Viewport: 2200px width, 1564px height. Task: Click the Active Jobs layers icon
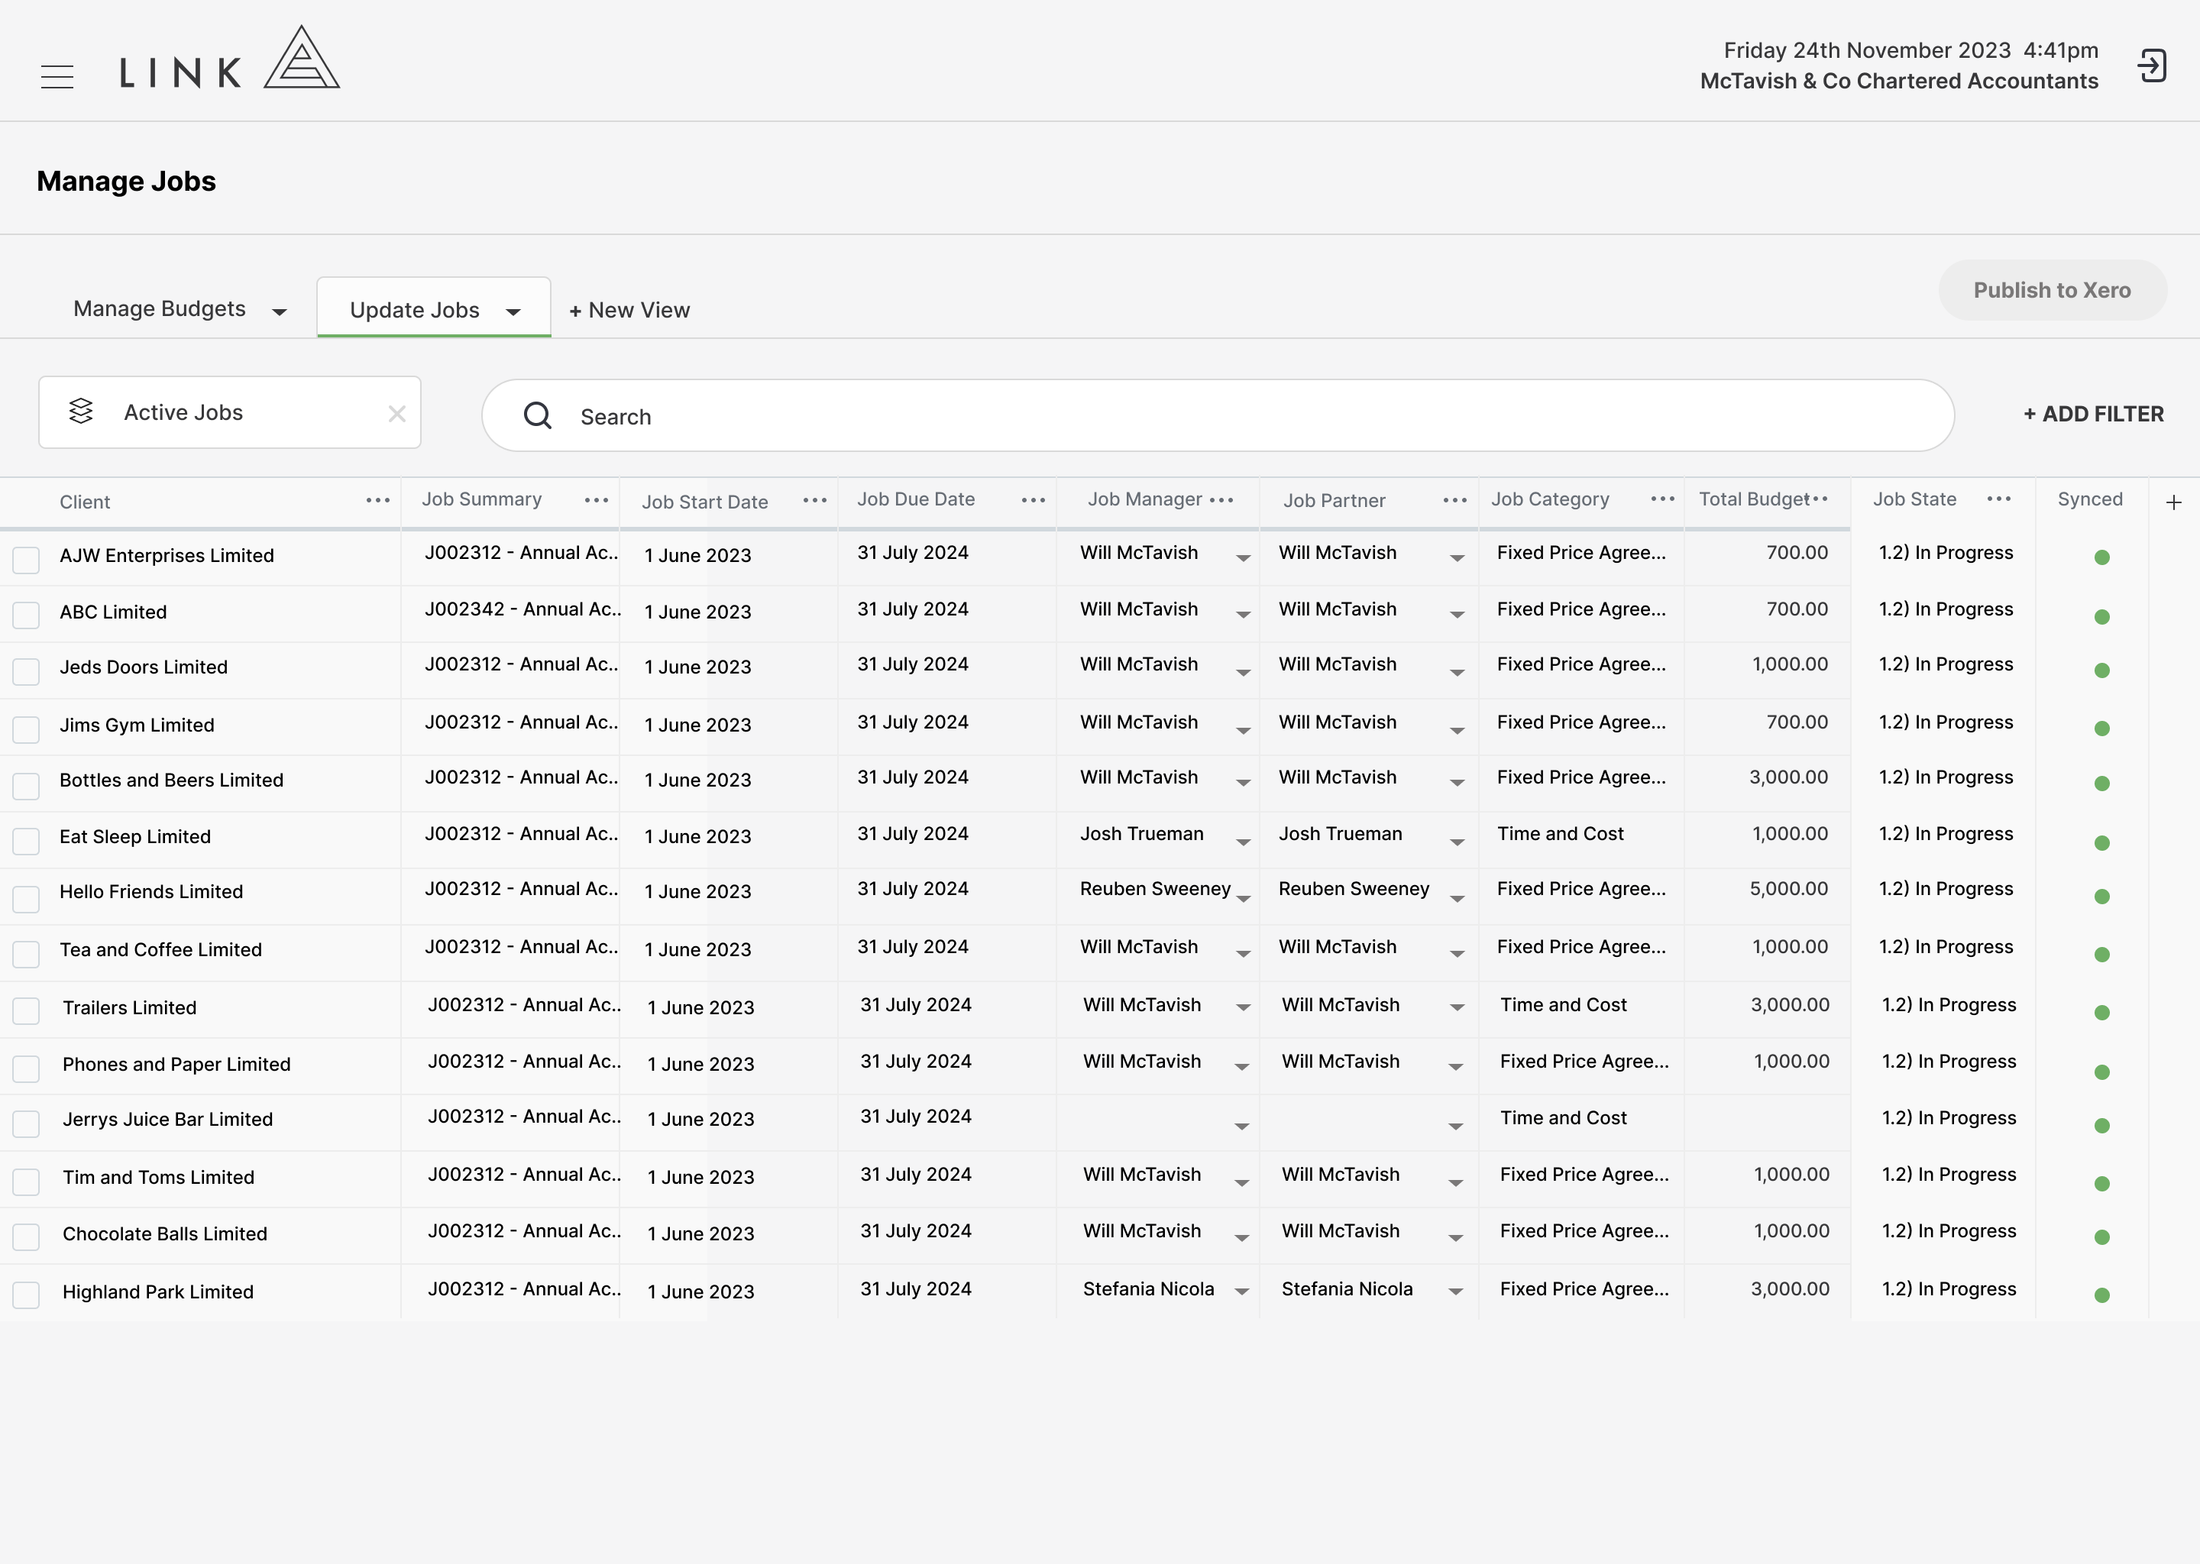(x=81, y=411)
